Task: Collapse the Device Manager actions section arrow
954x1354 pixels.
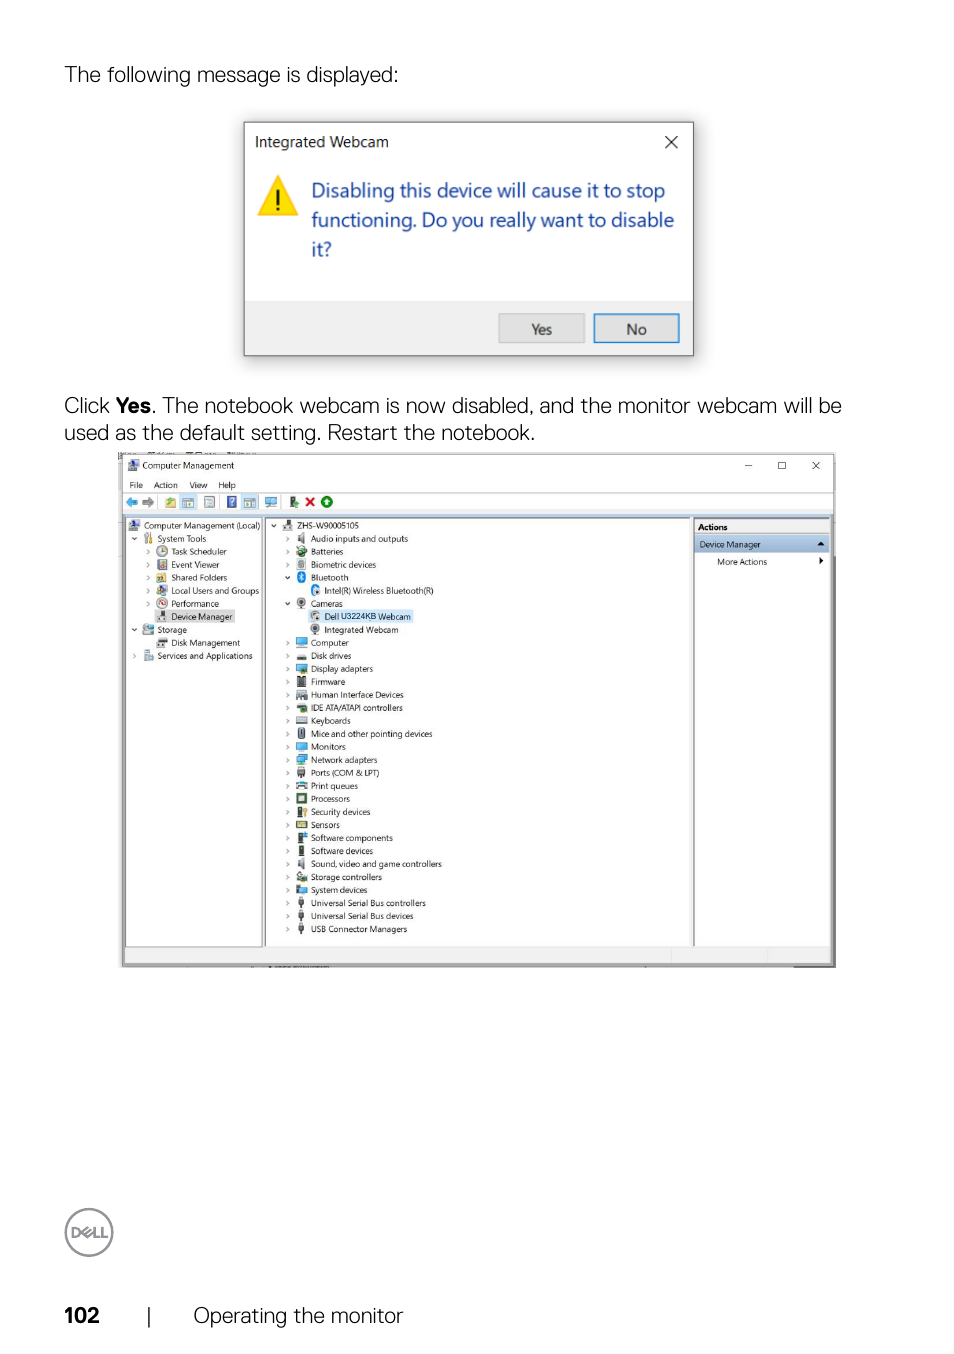Action: [821, 544]
